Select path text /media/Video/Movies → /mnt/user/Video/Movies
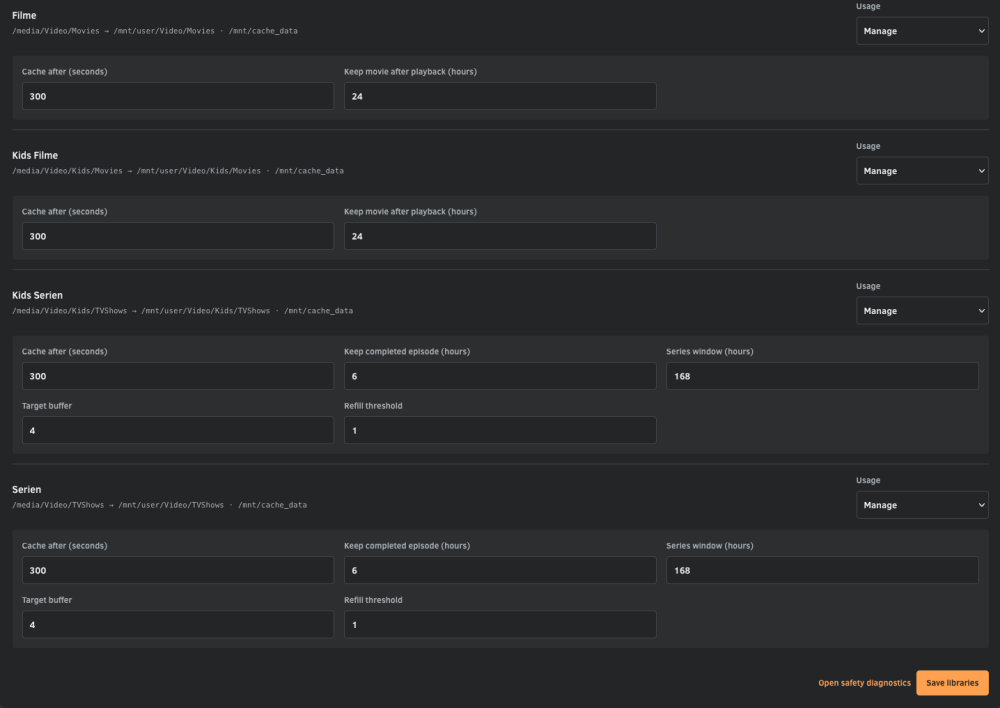The width and height of the screenshot is (1000, 708). pyautogui.click(x=114, y=31)
